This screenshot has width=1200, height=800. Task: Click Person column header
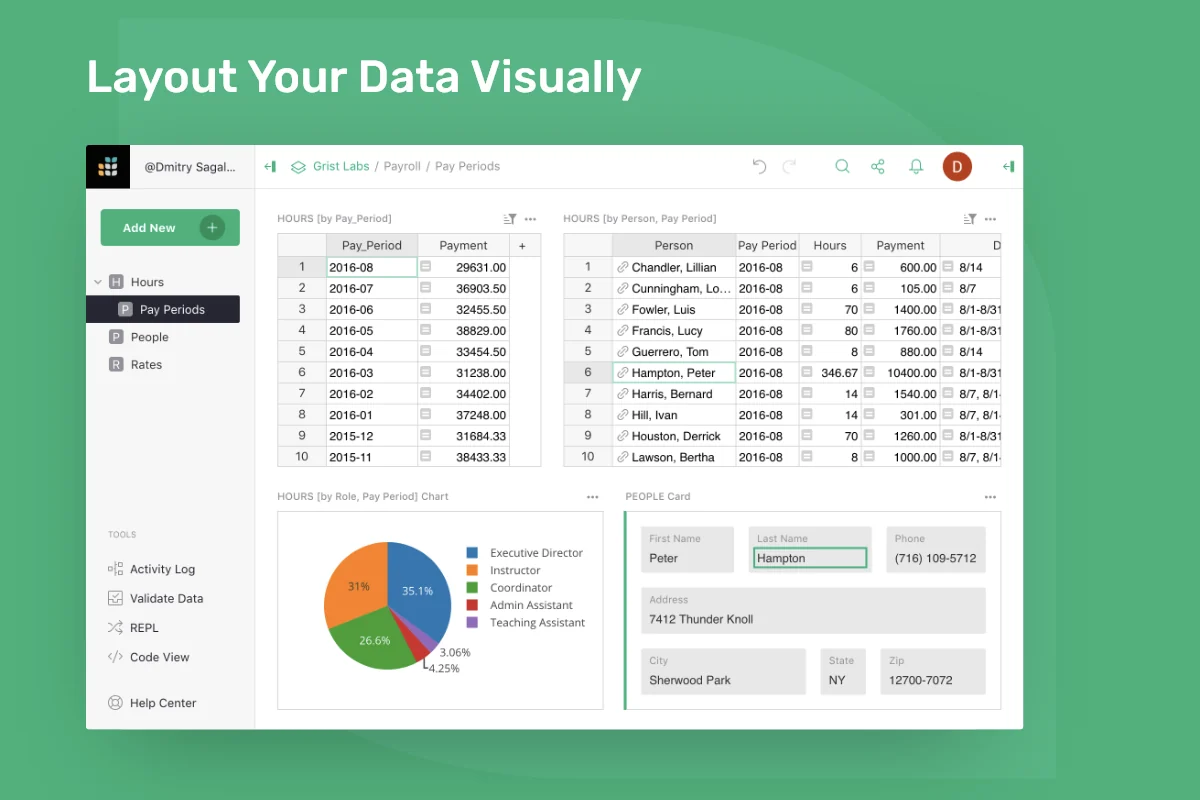tap(674, 245)
